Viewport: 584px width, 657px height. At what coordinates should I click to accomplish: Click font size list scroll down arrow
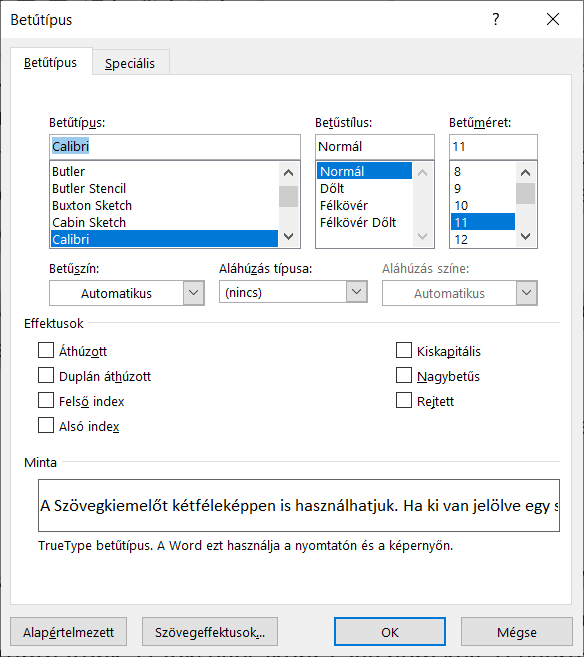click(525, 236)
